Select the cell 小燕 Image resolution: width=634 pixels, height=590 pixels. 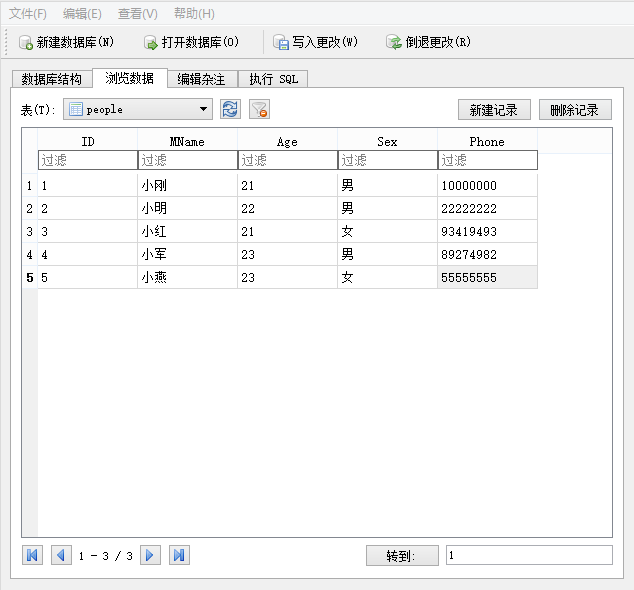(x=188, y=277)
